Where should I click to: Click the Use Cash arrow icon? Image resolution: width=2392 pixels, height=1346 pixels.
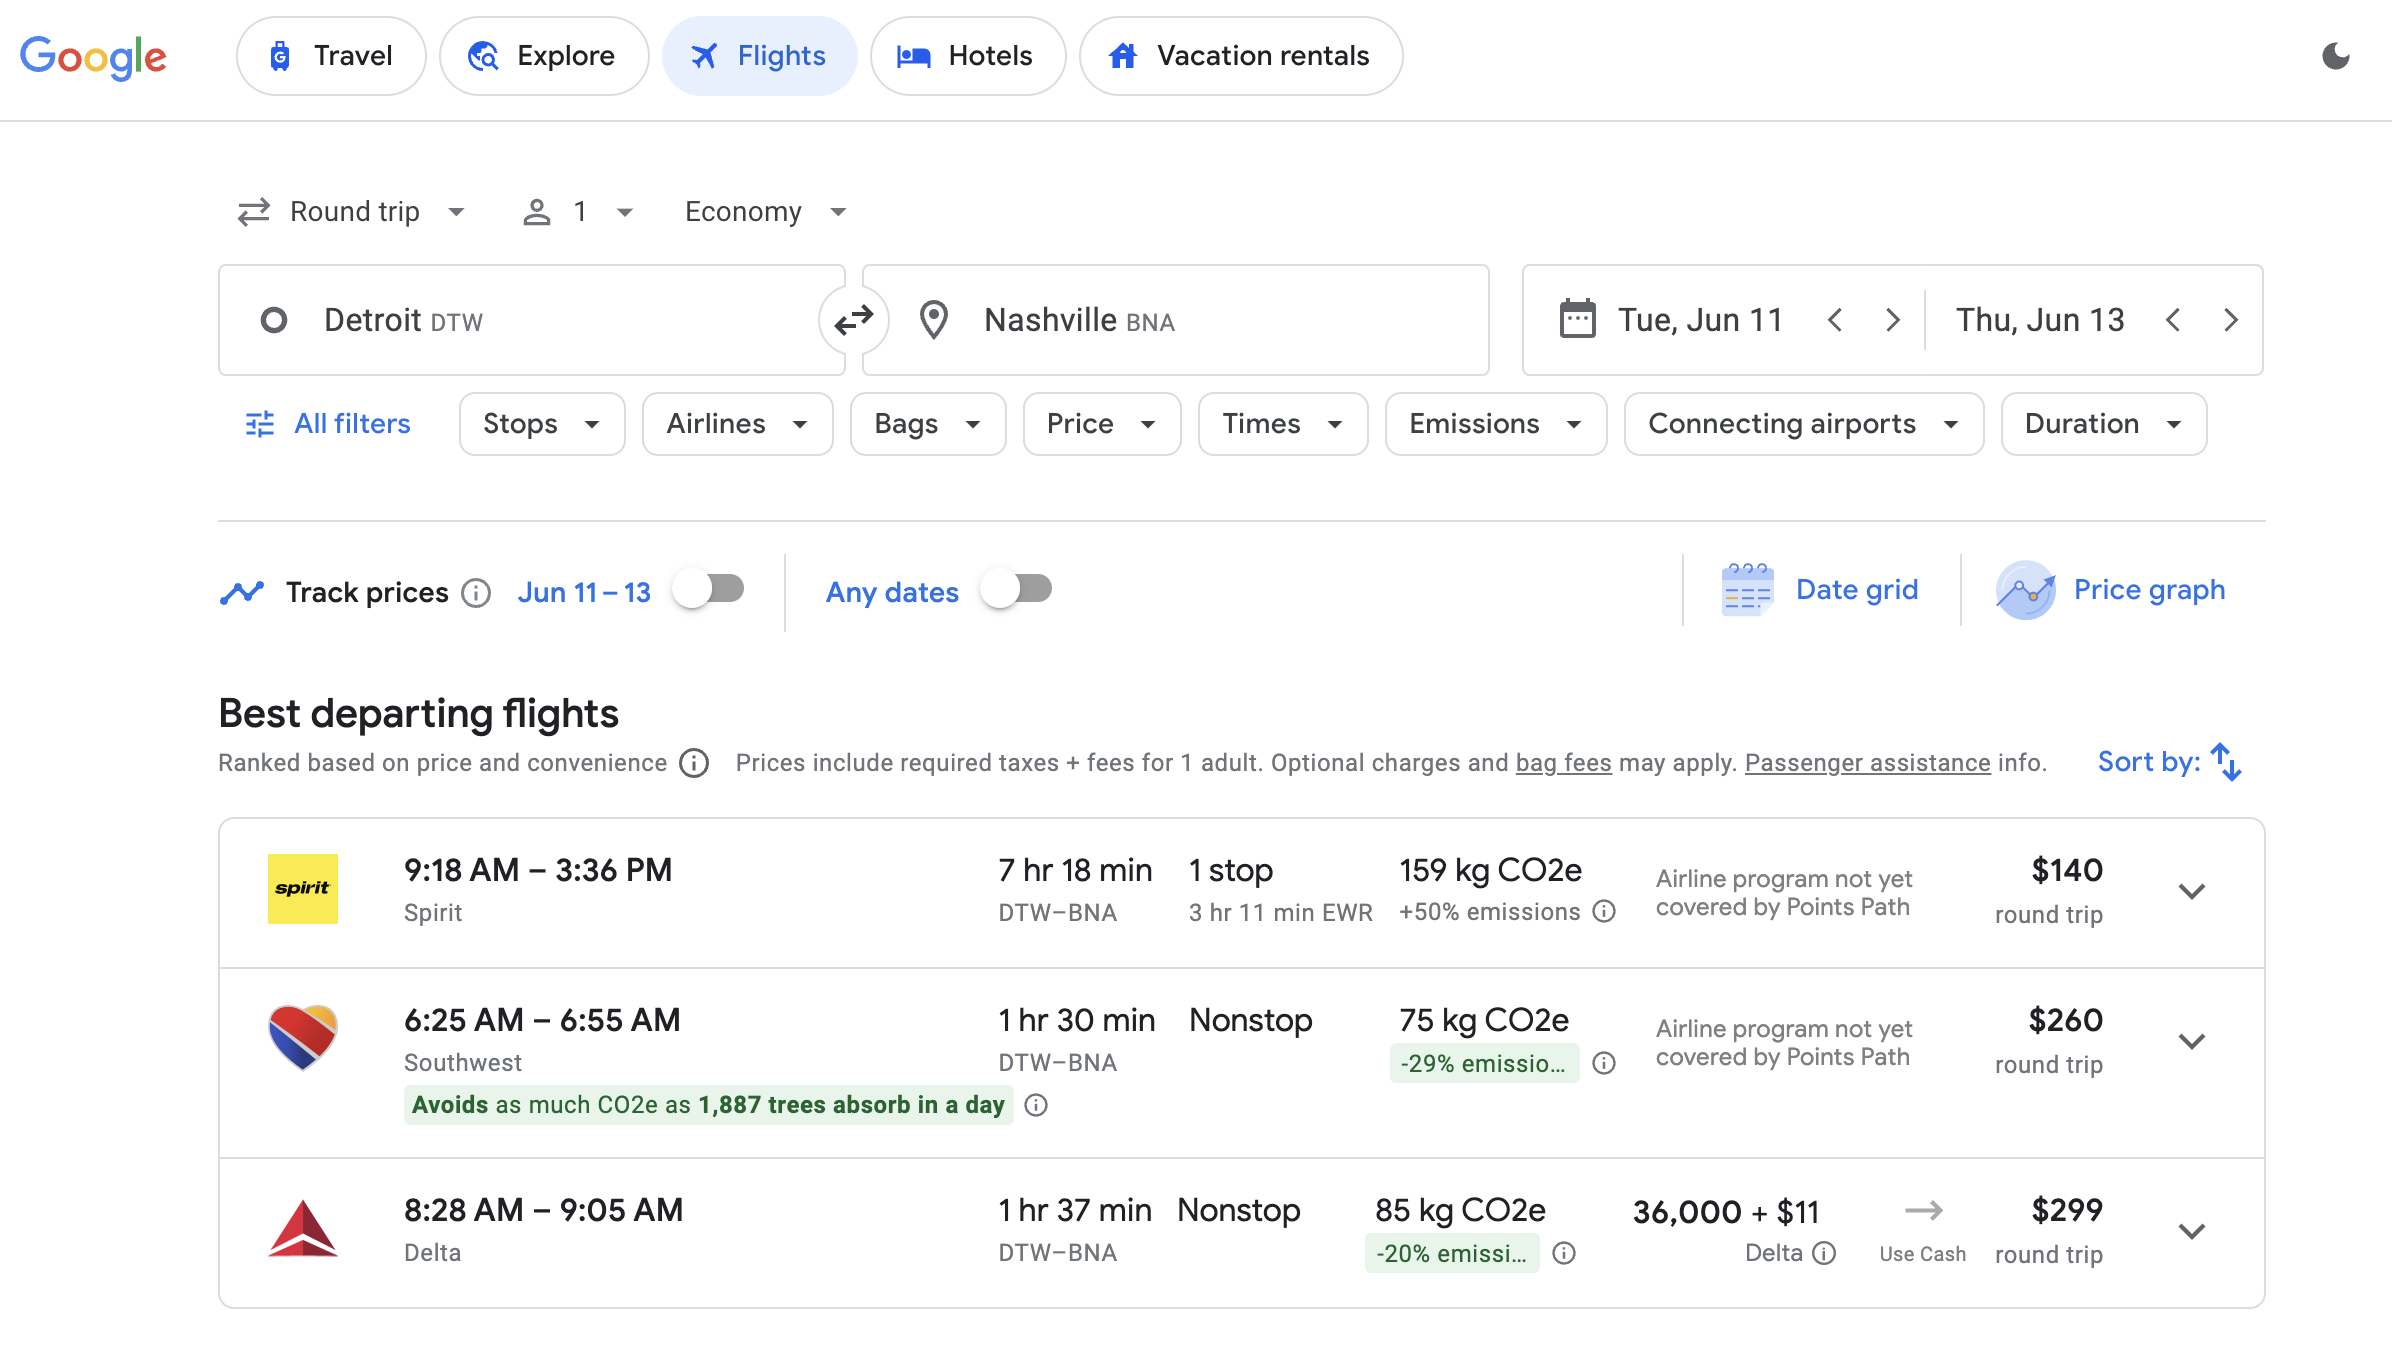click(x=1923, y=1211)
